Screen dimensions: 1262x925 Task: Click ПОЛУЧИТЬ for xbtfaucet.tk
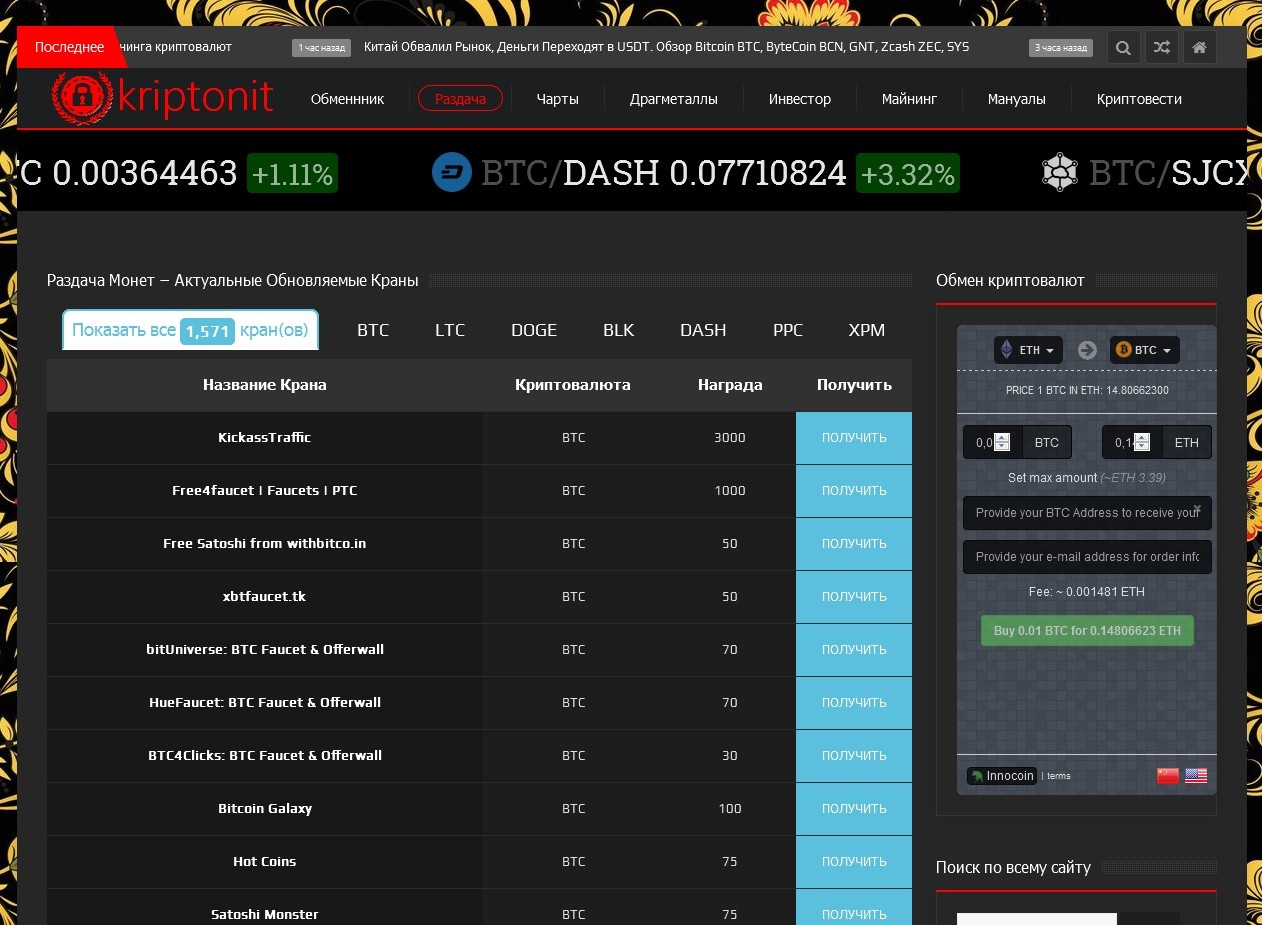point(854,597)
